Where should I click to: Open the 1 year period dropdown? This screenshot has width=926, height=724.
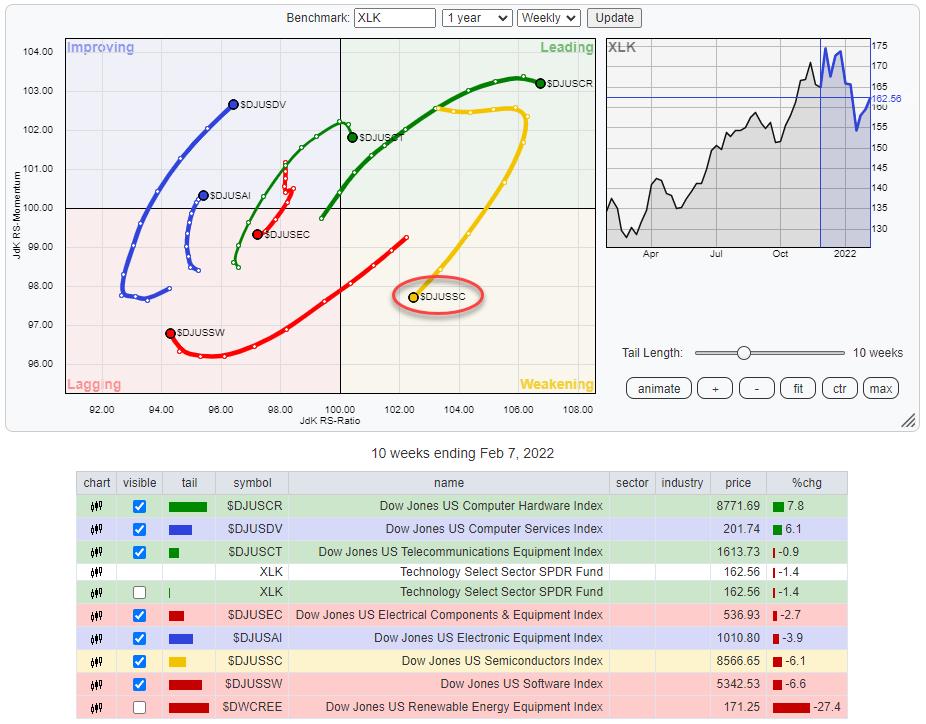477,18
